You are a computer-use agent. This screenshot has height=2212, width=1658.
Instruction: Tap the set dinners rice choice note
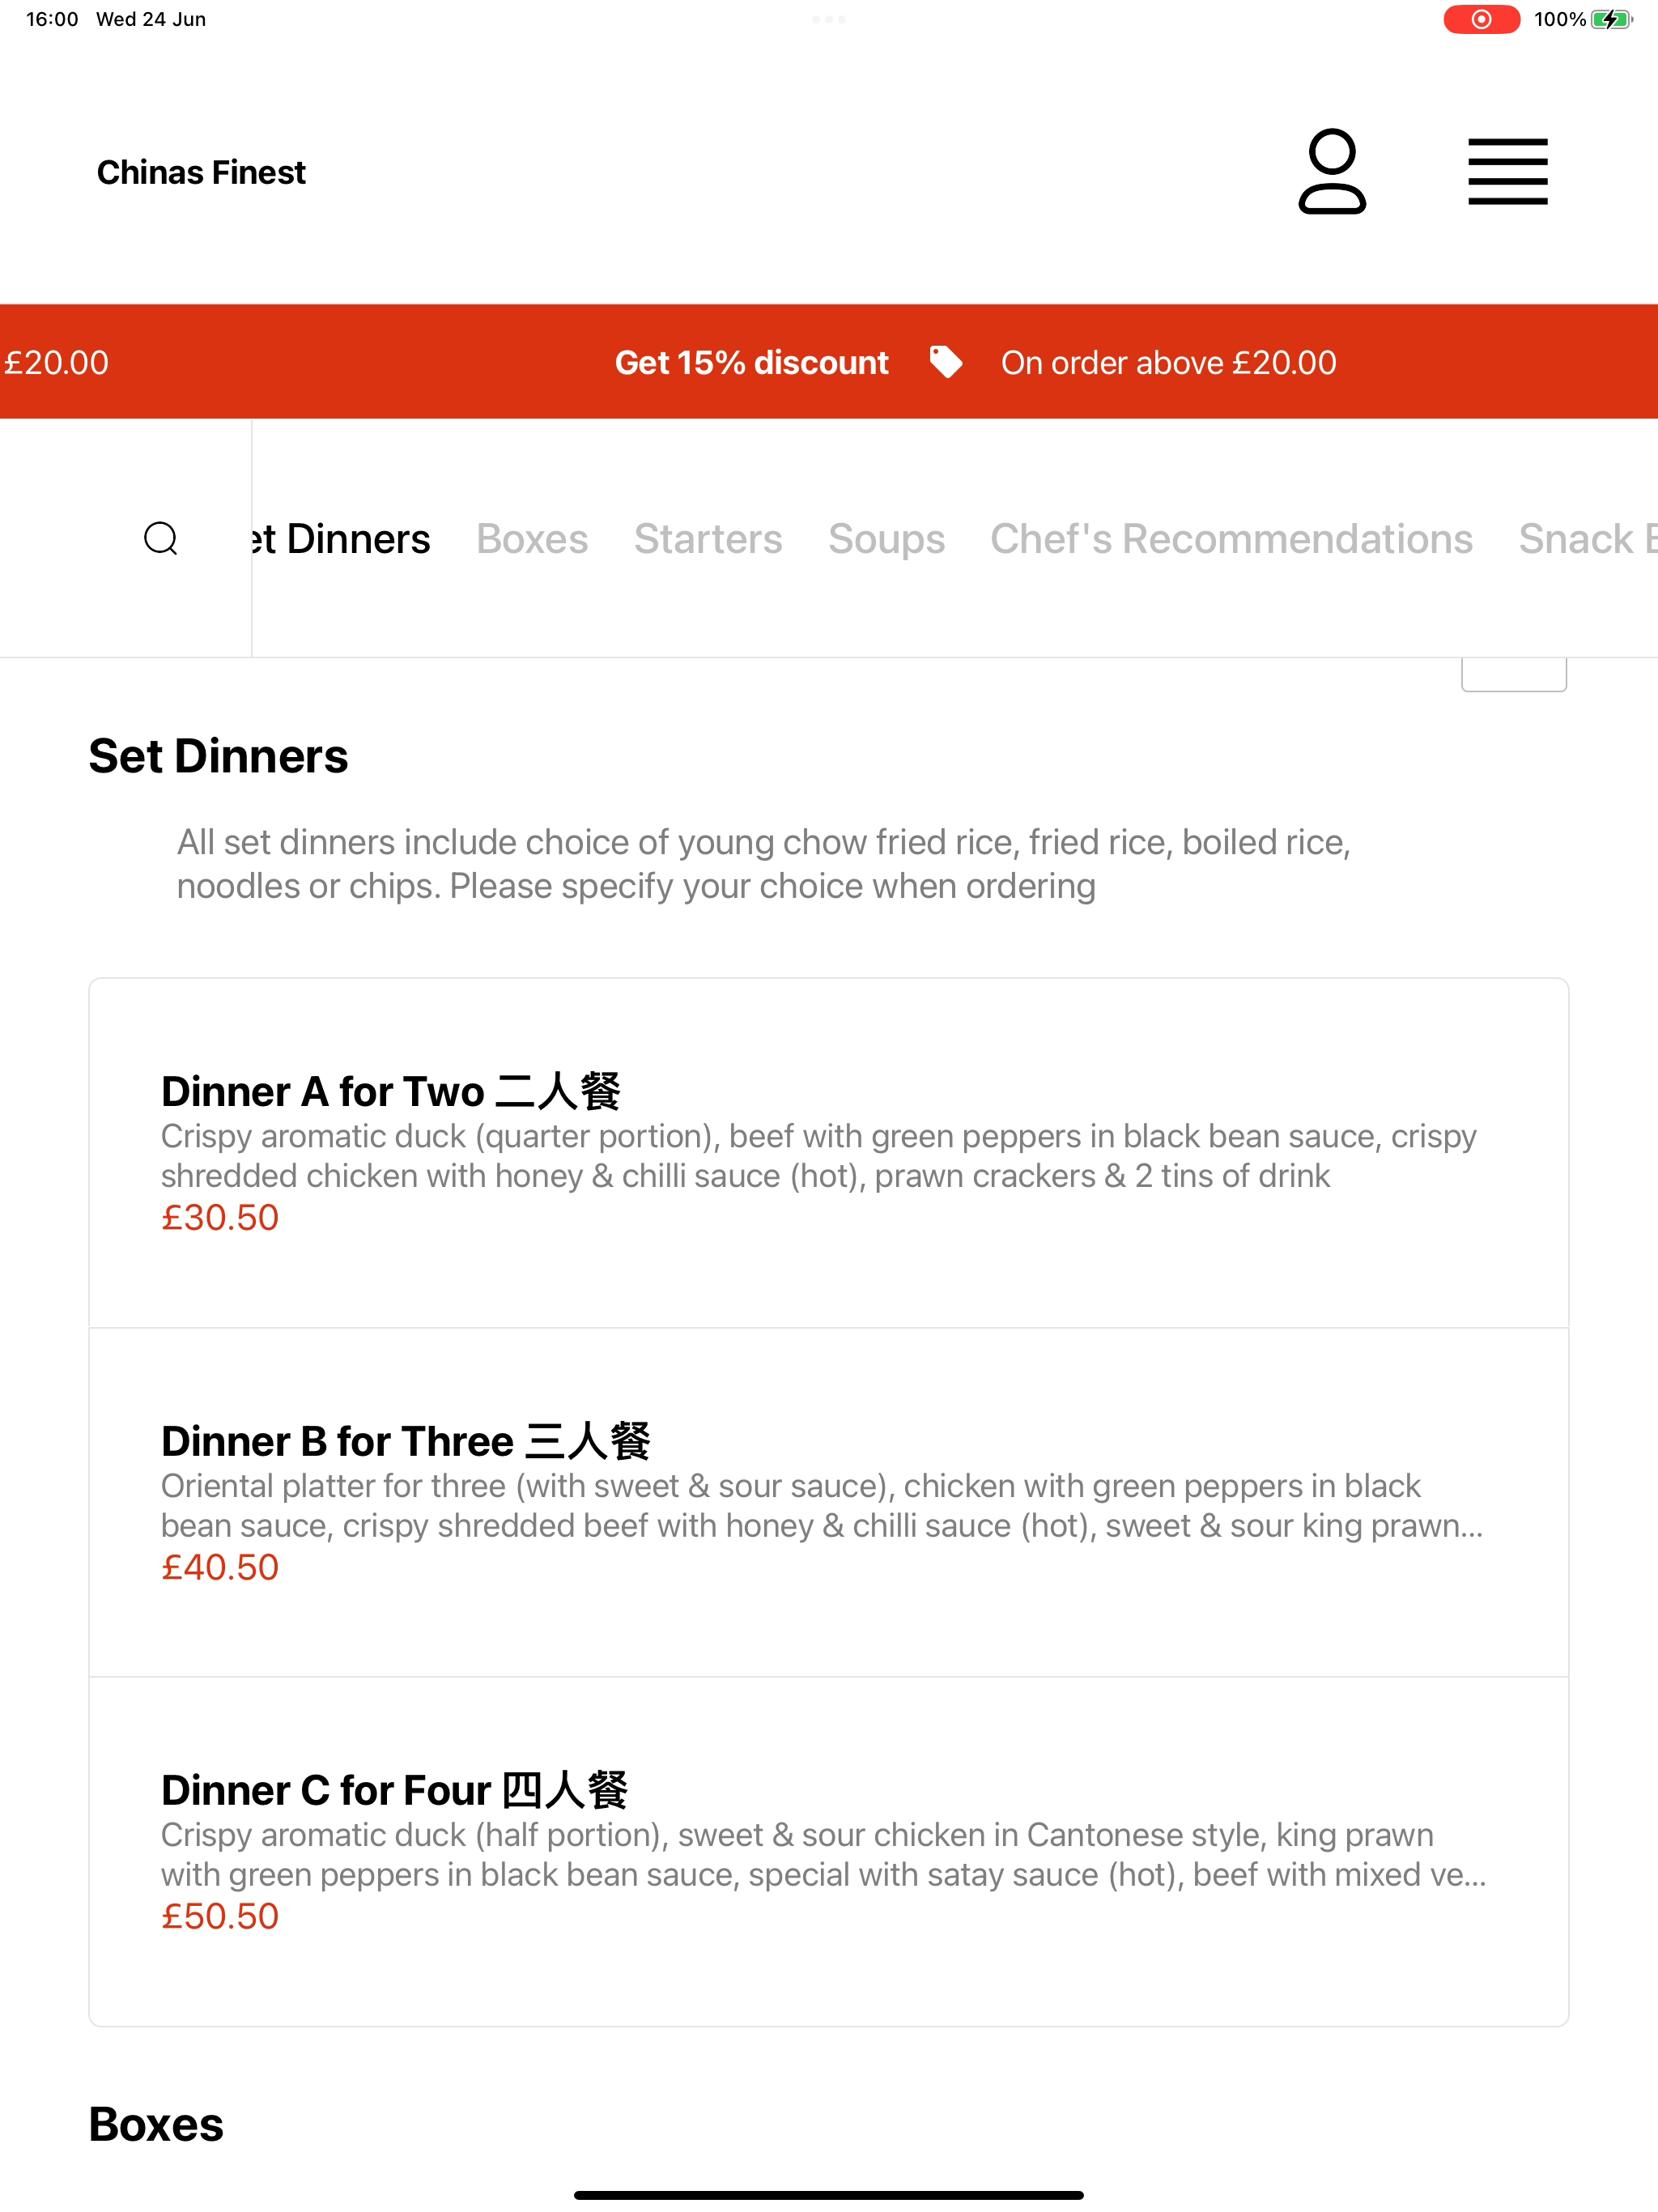point(764,864)
